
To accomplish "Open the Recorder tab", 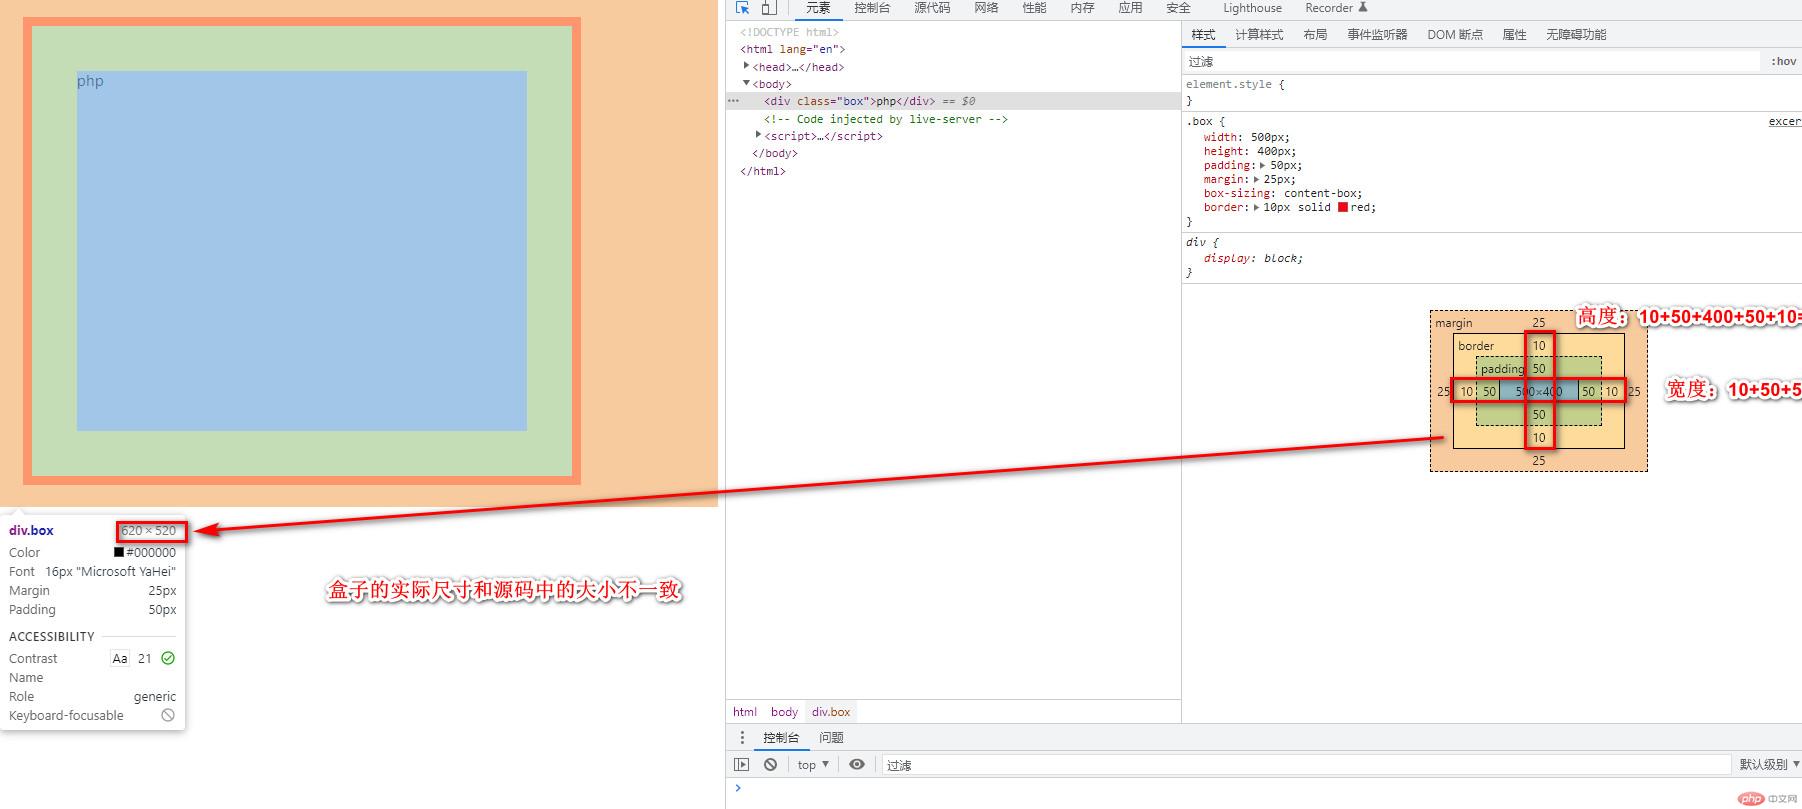I will pyautogui.click(x=1328, y=8).
